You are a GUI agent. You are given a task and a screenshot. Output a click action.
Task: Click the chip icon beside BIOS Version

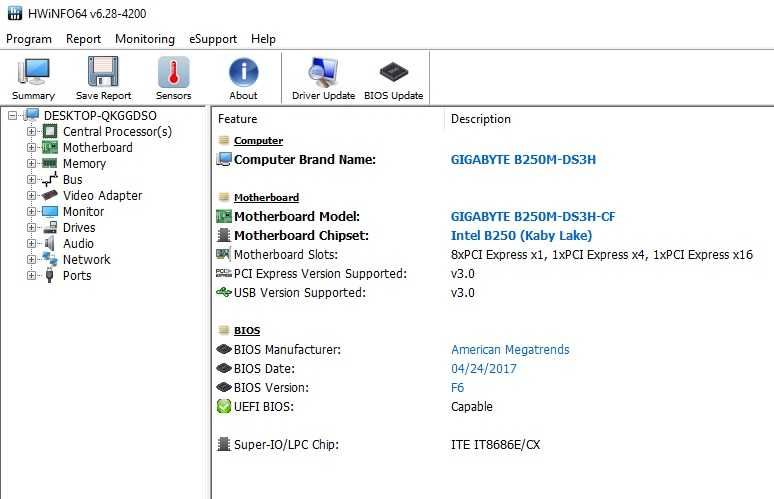[224, 387]
